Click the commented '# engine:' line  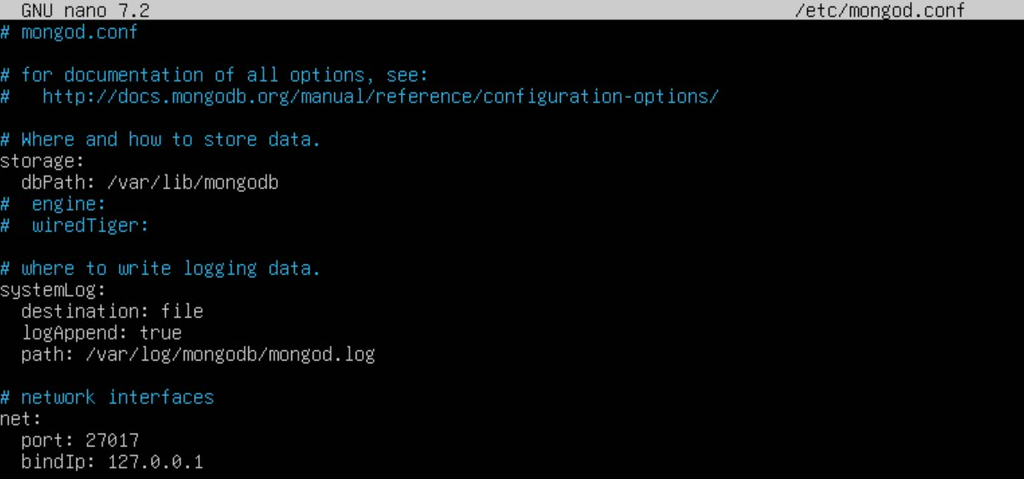pos(69,204)
